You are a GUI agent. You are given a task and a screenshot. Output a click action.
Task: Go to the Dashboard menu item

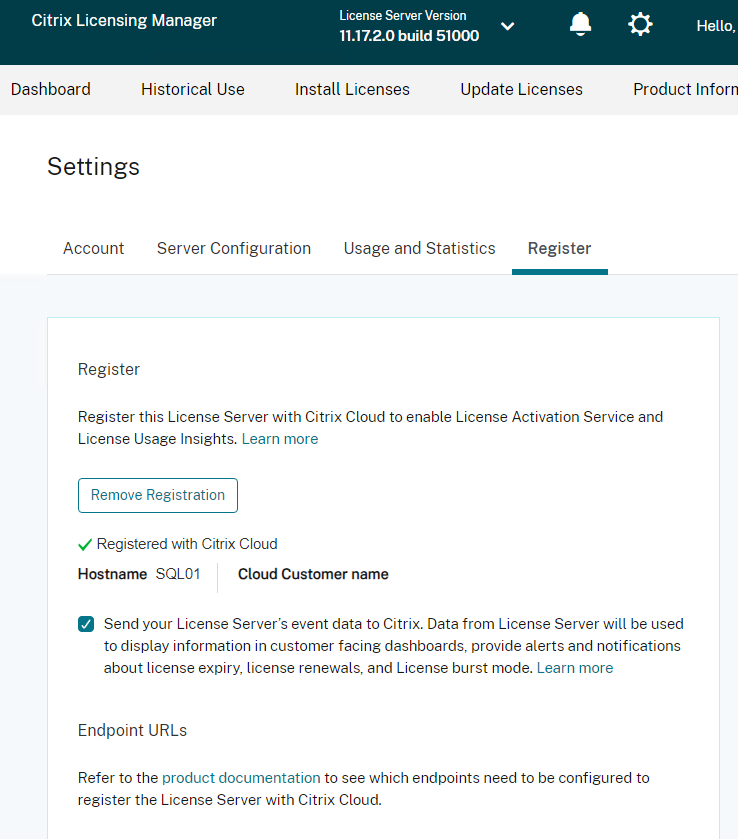click(51, 89)
